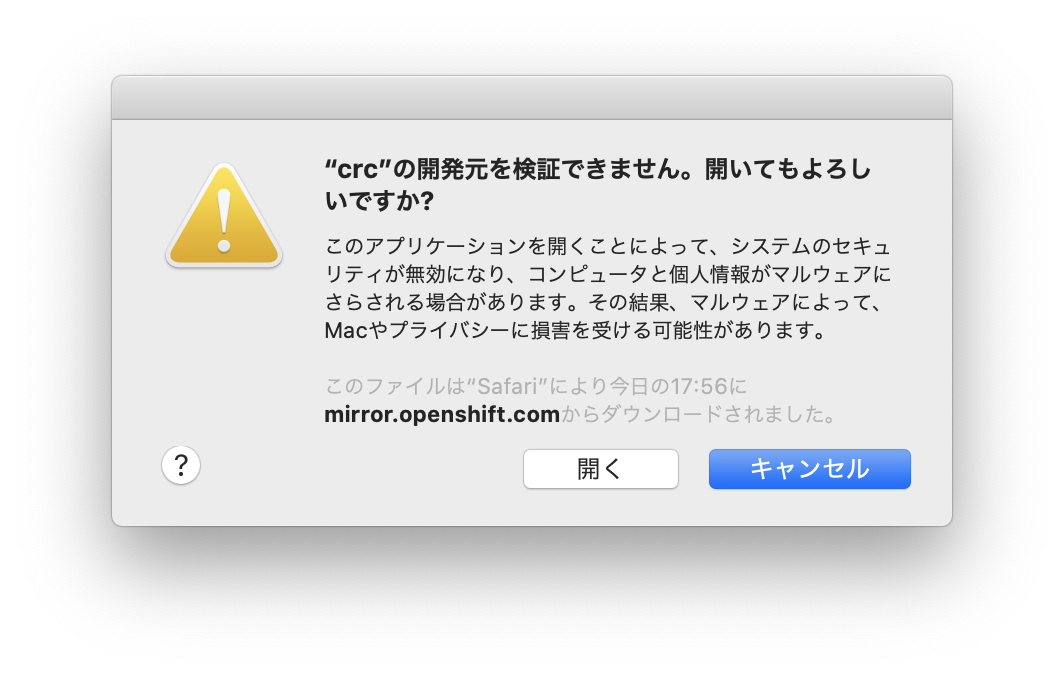Click body line starting このアプリケーションを開く
Image resolution: width=1064 pixels, height=674 pixels.
pos(608,246)
